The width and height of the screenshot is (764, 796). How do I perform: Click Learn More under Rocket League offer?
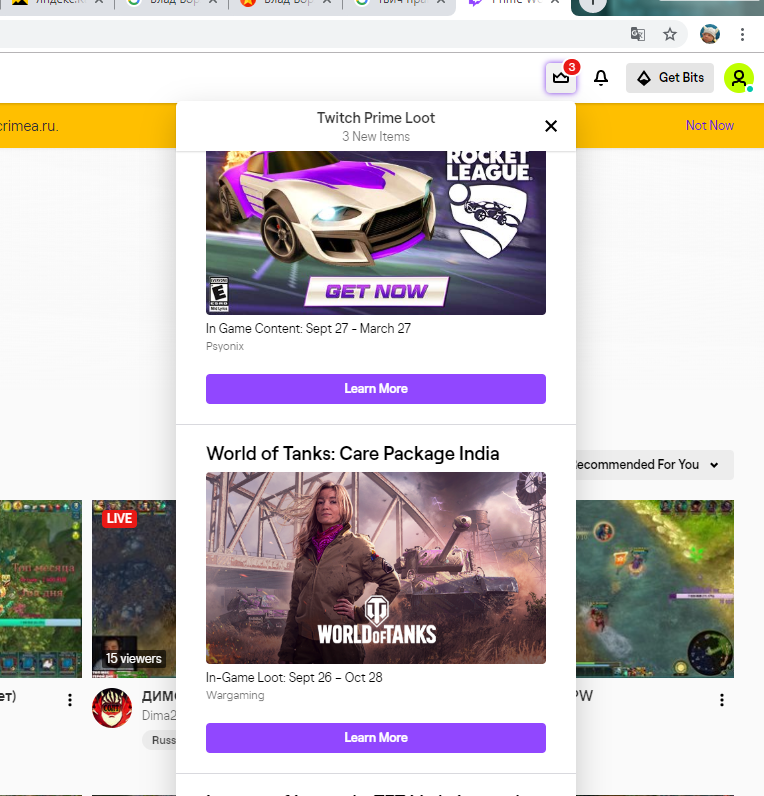[x=376, y=389]
